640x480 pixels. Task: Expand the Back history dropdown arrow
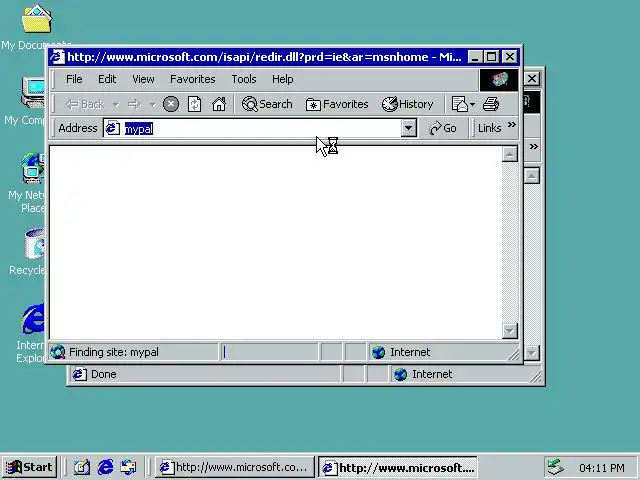(116, 105)
